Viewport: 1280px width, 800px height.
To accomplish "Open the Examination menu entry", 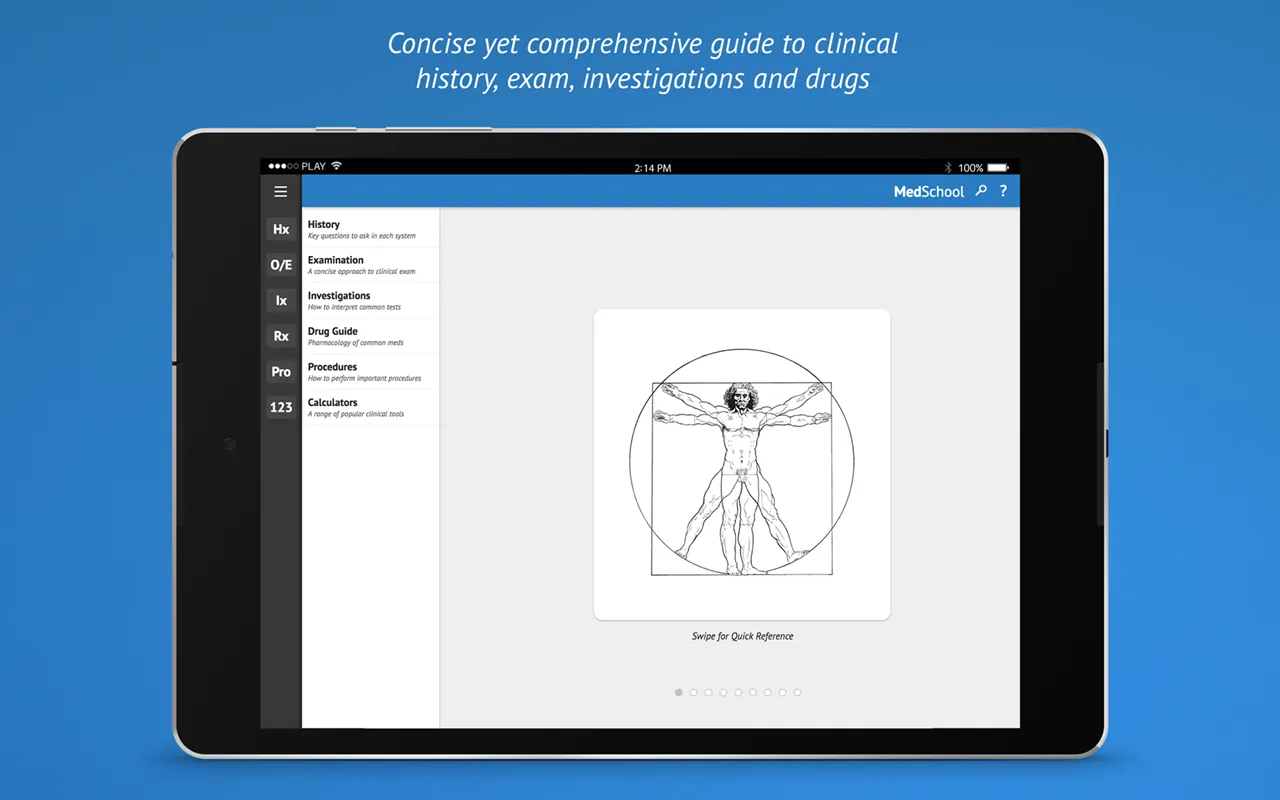I will point(371,265).
